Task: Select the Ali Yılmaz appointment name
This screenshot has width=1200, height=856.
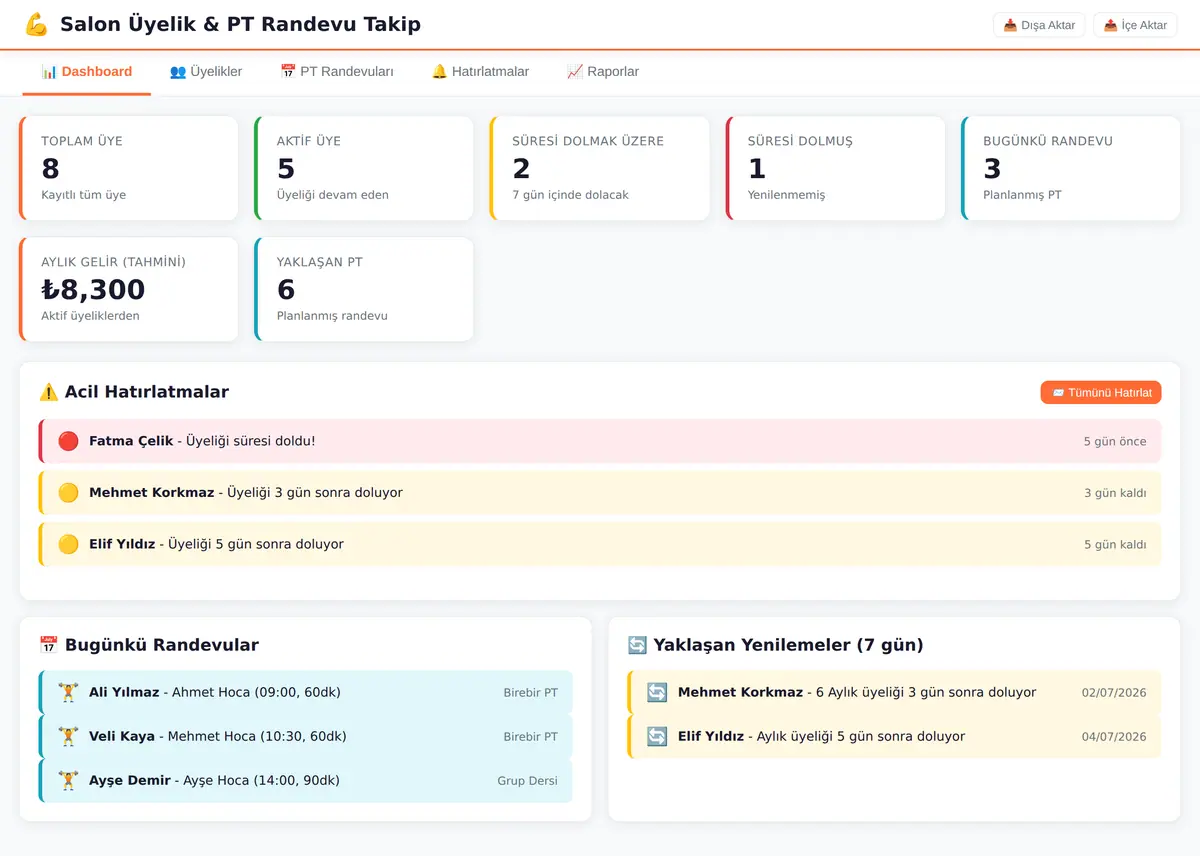Action: point(124,692)
